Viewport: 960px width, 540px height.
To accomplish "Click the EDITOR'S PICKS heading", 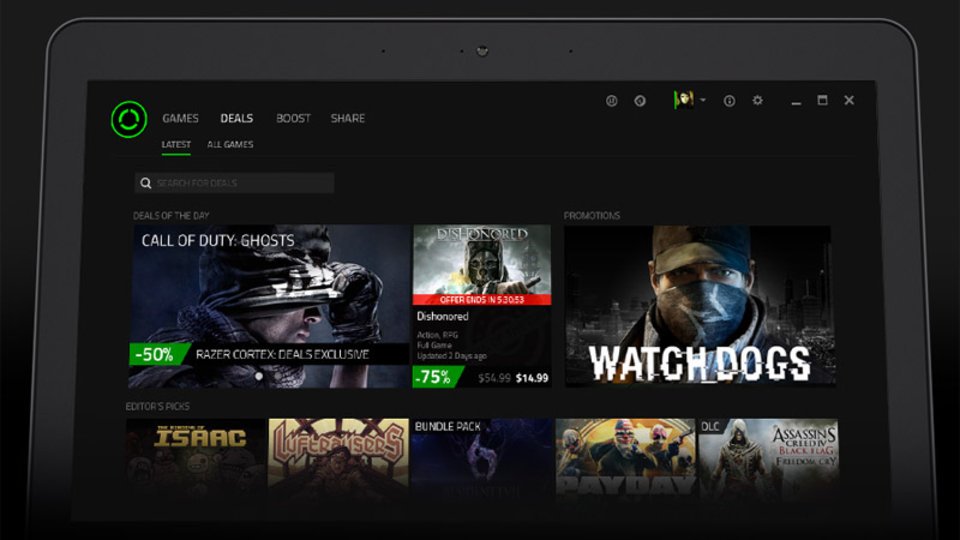I will coord(157,407).
